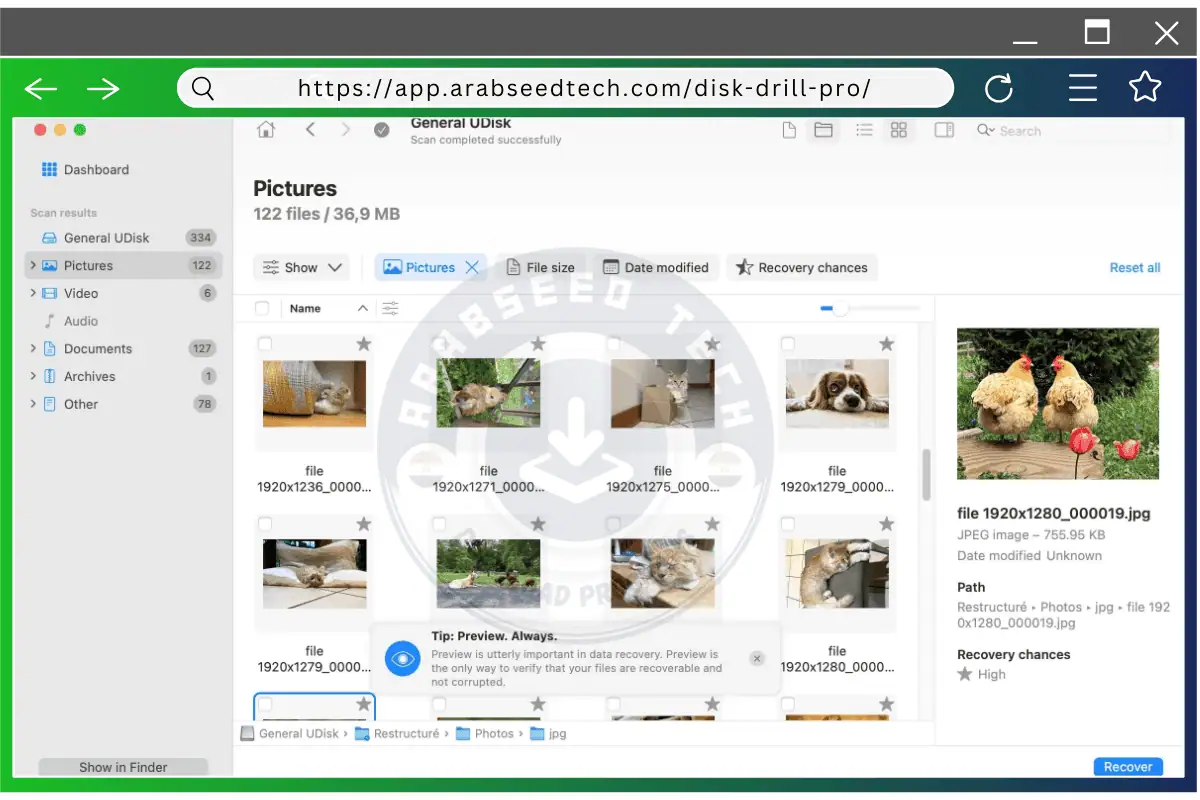Click the Reset all link
This screenshot has height=800, width=1200.
pos(1134,267)
